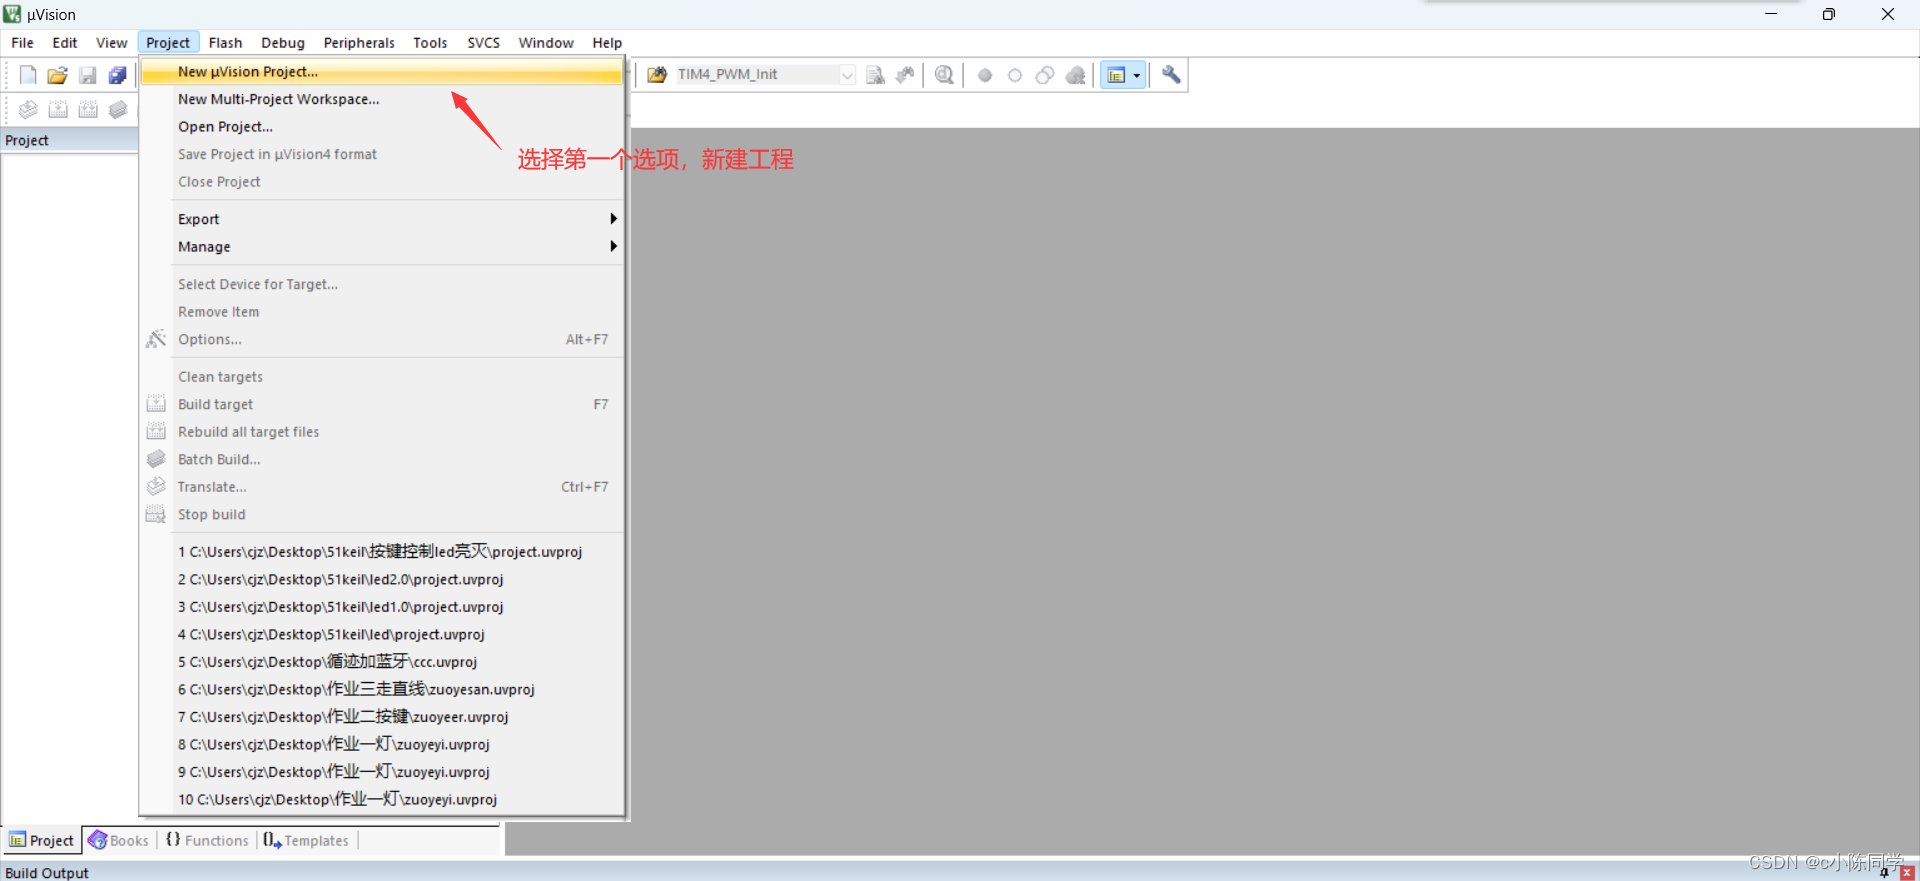Switch to the Books tab
1920x881 pixels.
pyautogui.click(x=118, y=841)
